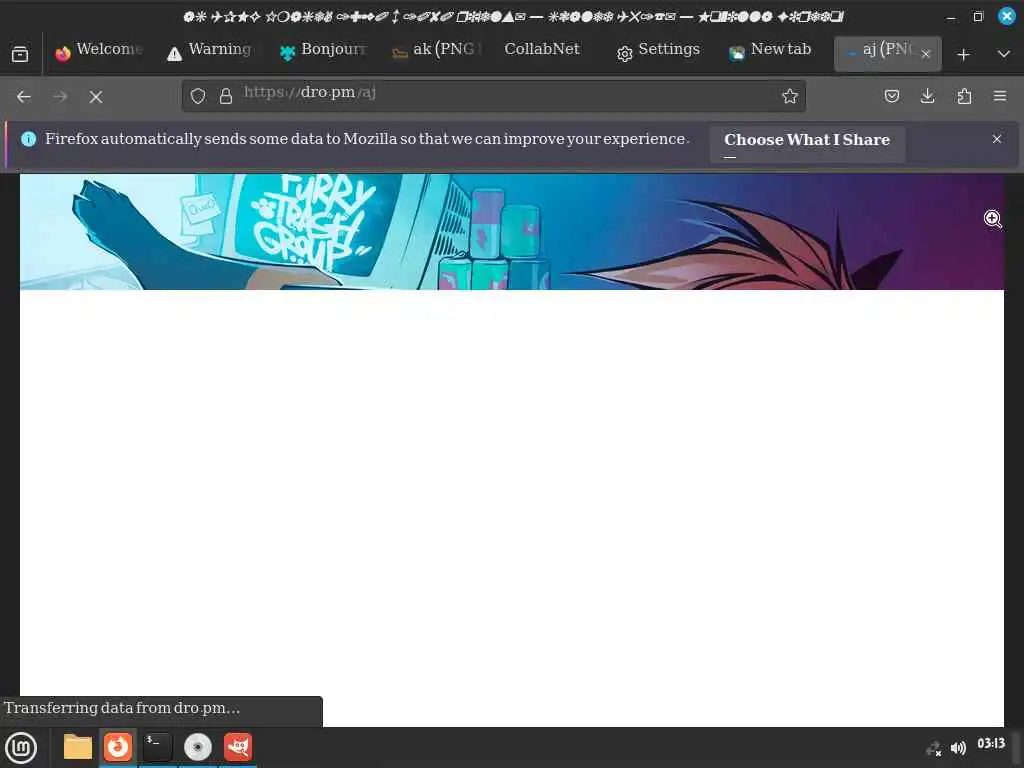Bookmark this page with the star
Screen dimensions: 1024x768
click(790, 97)
